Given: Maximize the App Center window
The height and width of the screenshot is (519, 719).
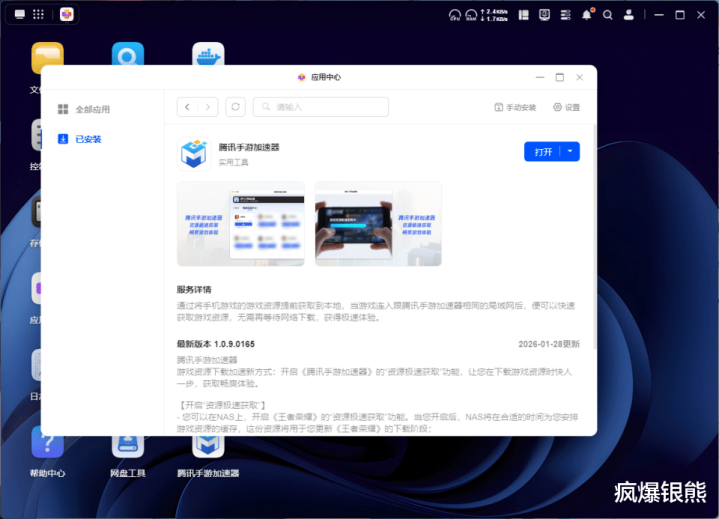Looking at the screenshot, I should 560,77.
